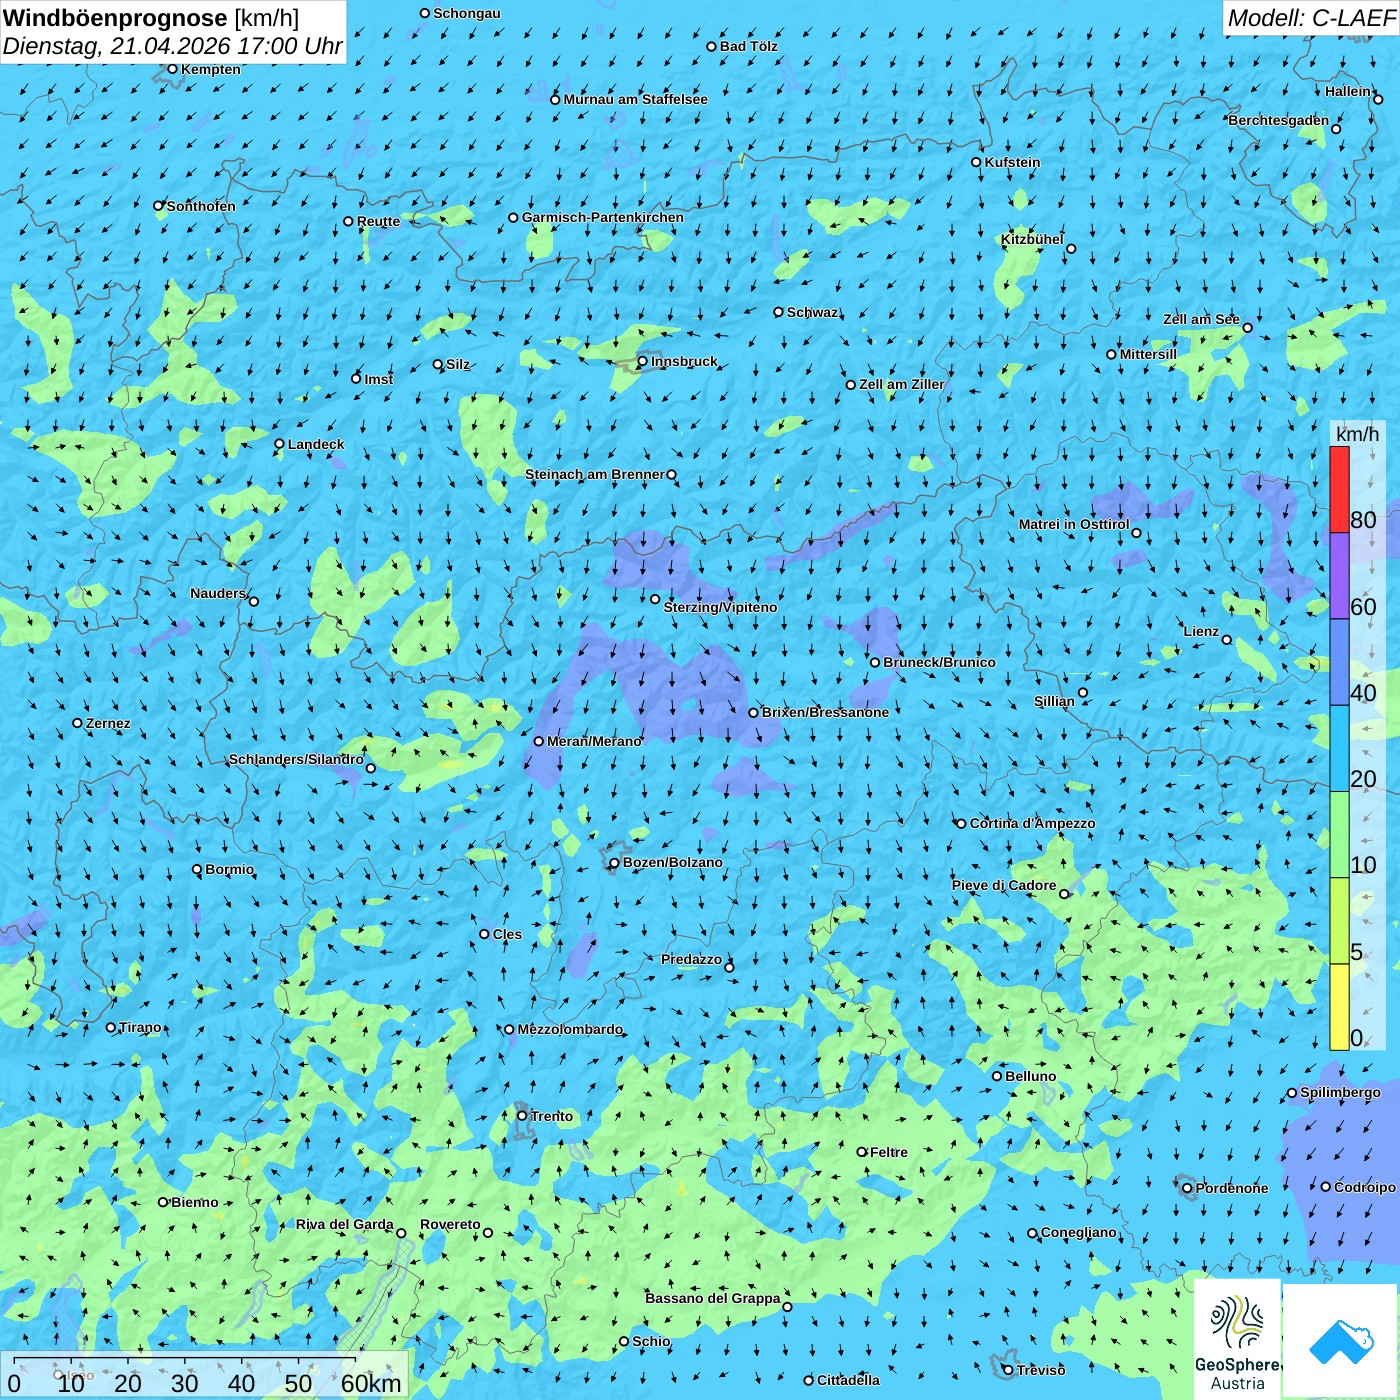Click the Bienno town label
The image size is (1400, 1400).
tap(194, 1202)
